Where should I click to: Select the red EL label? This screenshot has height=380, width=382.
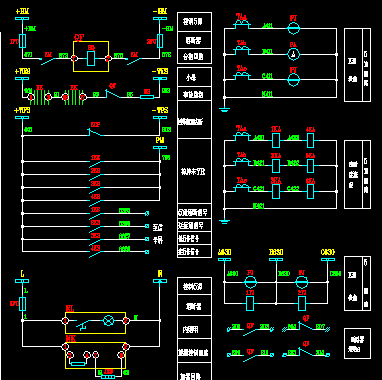70,309
